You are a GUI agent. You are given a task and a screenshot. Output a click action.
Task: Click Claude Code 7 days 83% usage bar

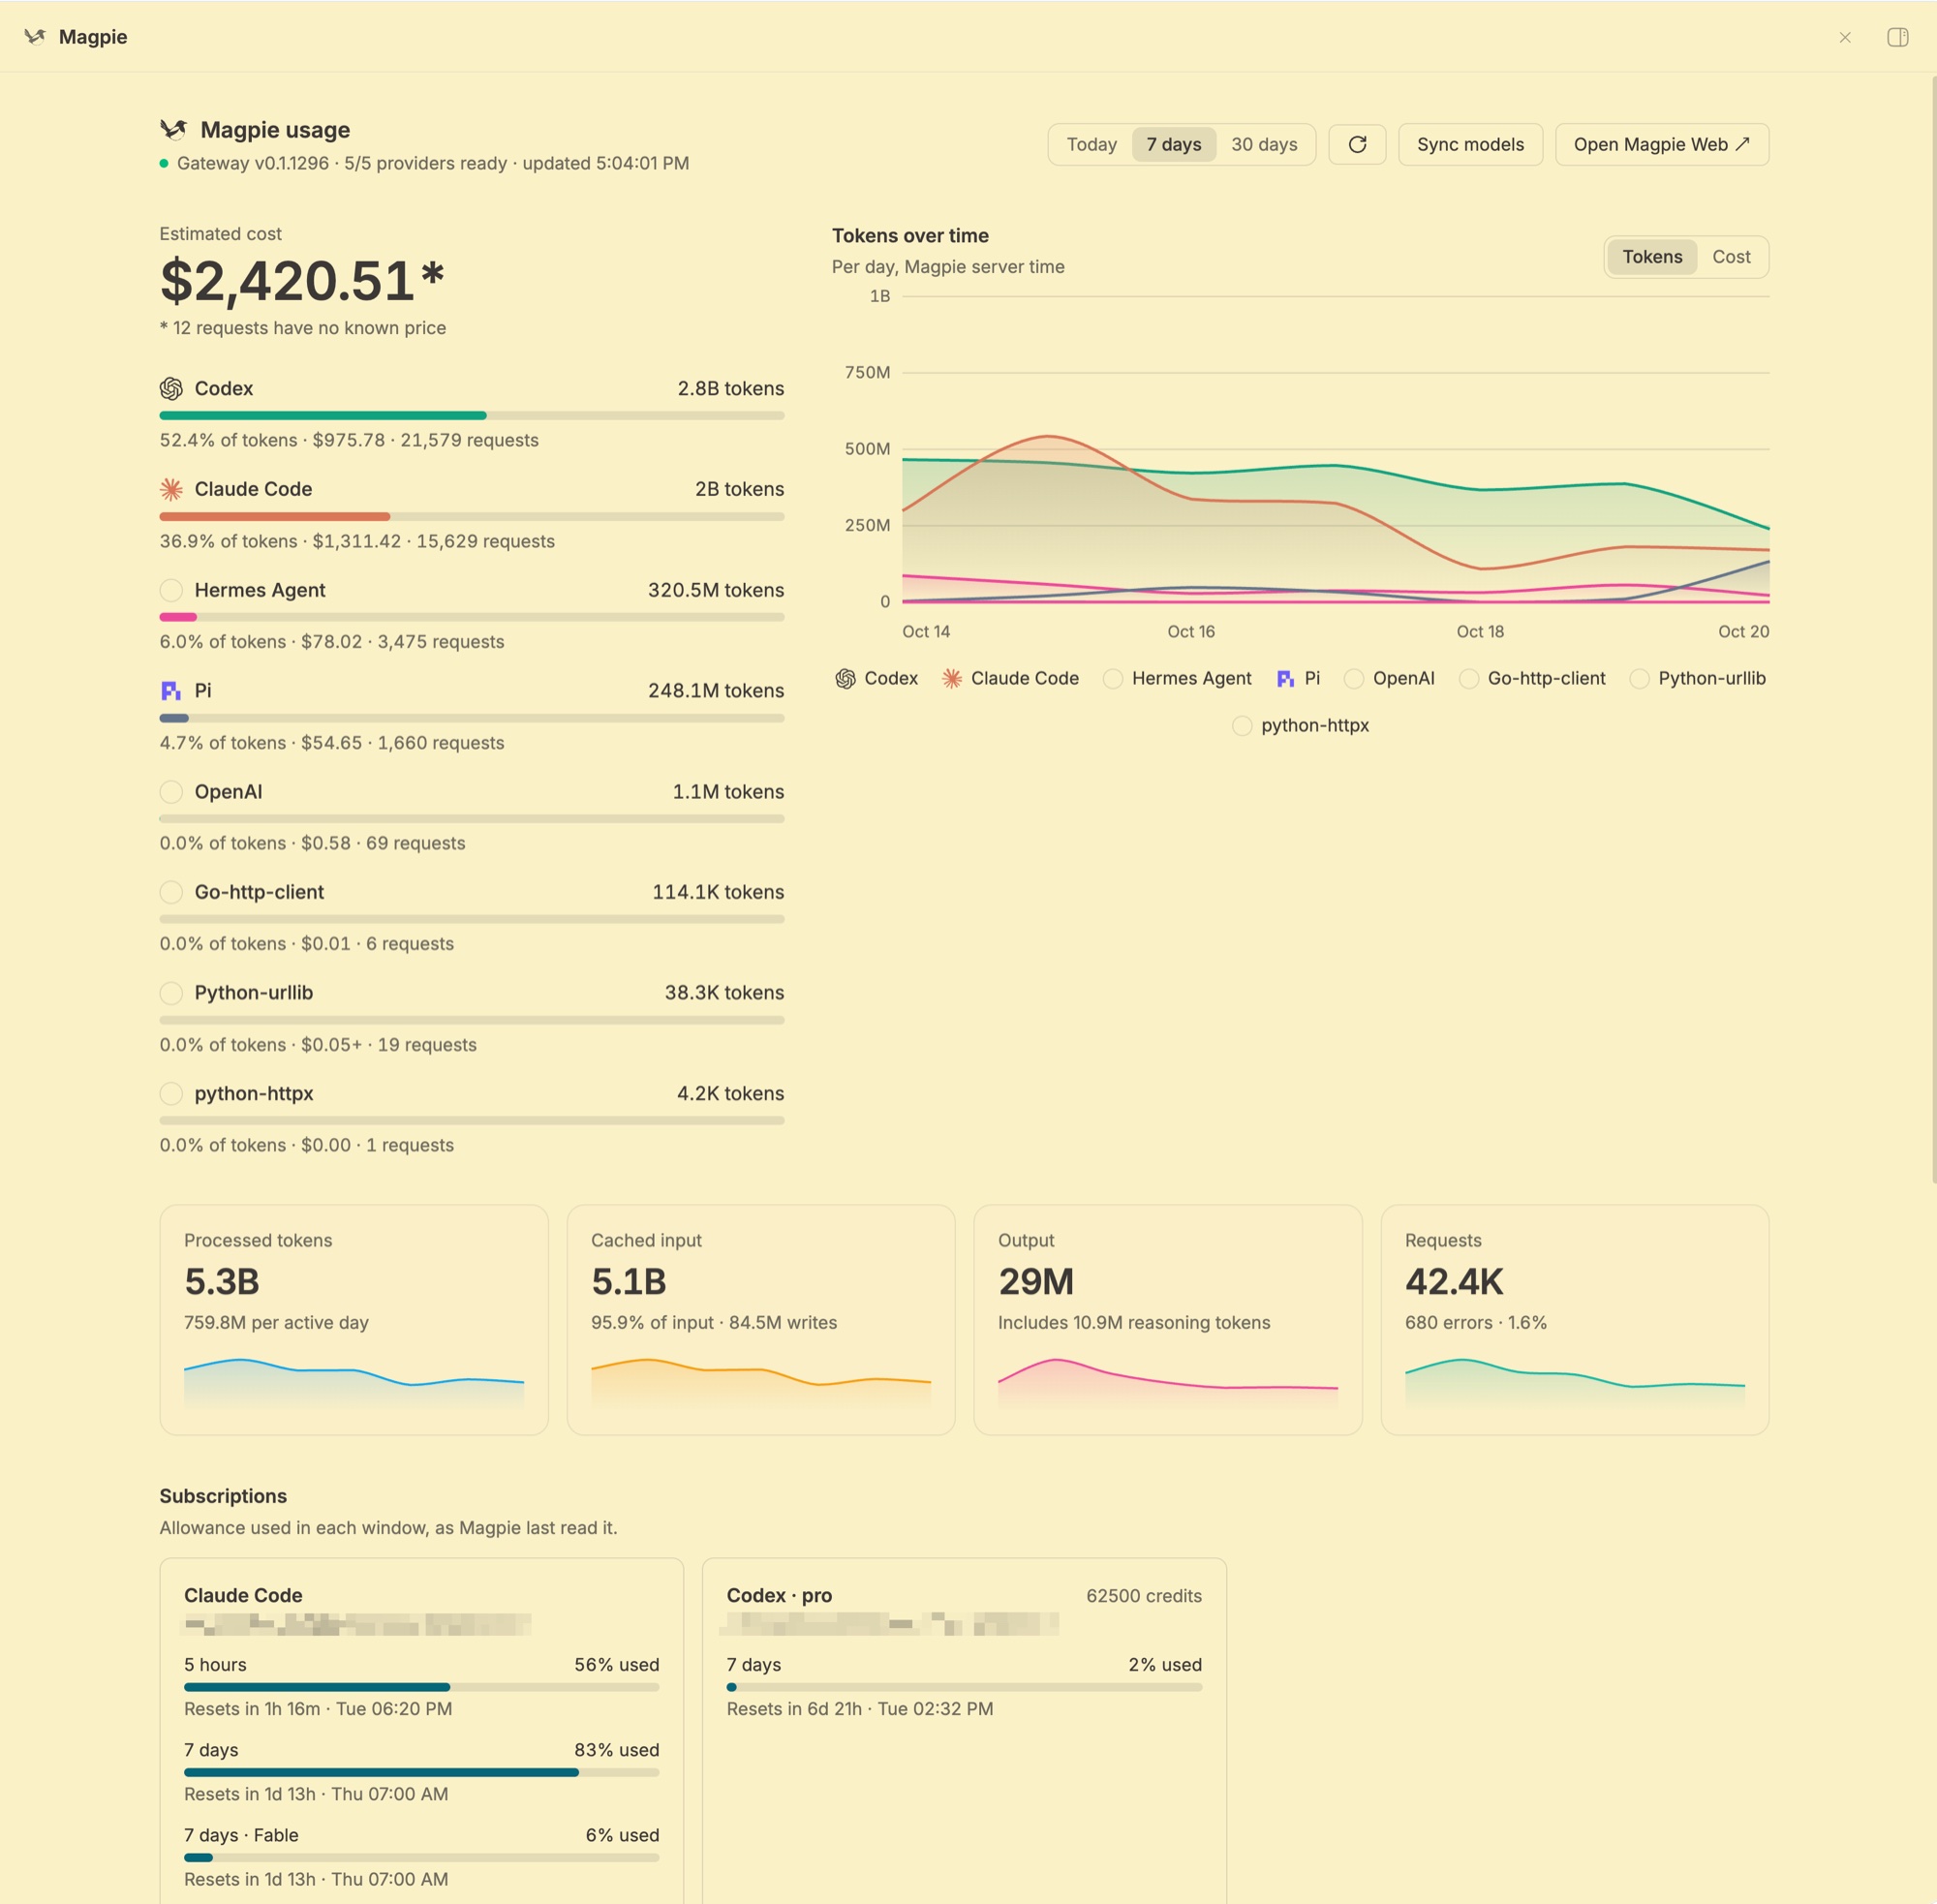click(421, 1772)
